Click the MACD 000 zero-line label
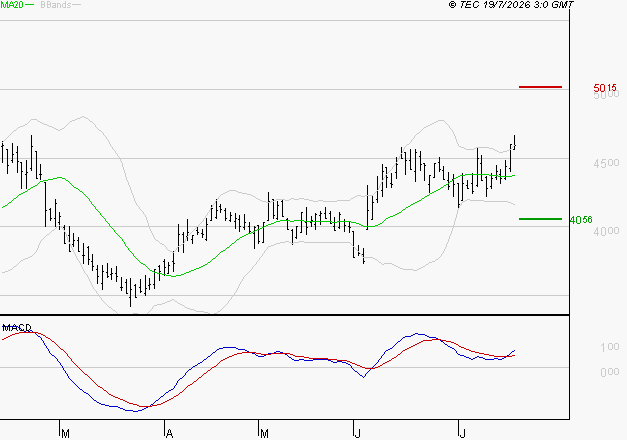The height and width of the screenshot is (440, 627). pos(610,372)
